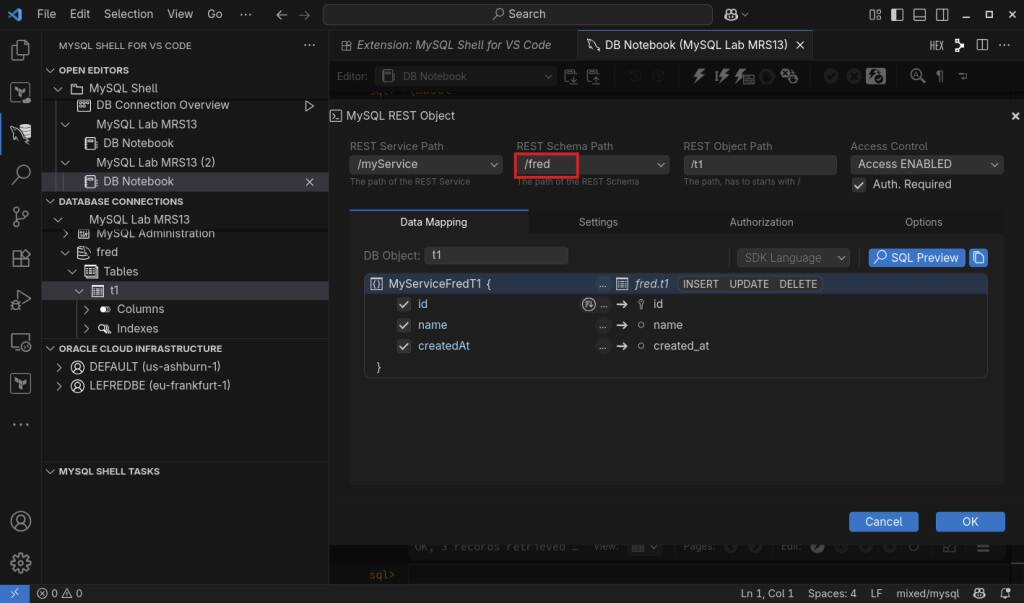This screenshot has height=603, width=1024.
Task: Expand LEFREDBE (eu-frankfurt-1) profile
Action: coord(59,386)
